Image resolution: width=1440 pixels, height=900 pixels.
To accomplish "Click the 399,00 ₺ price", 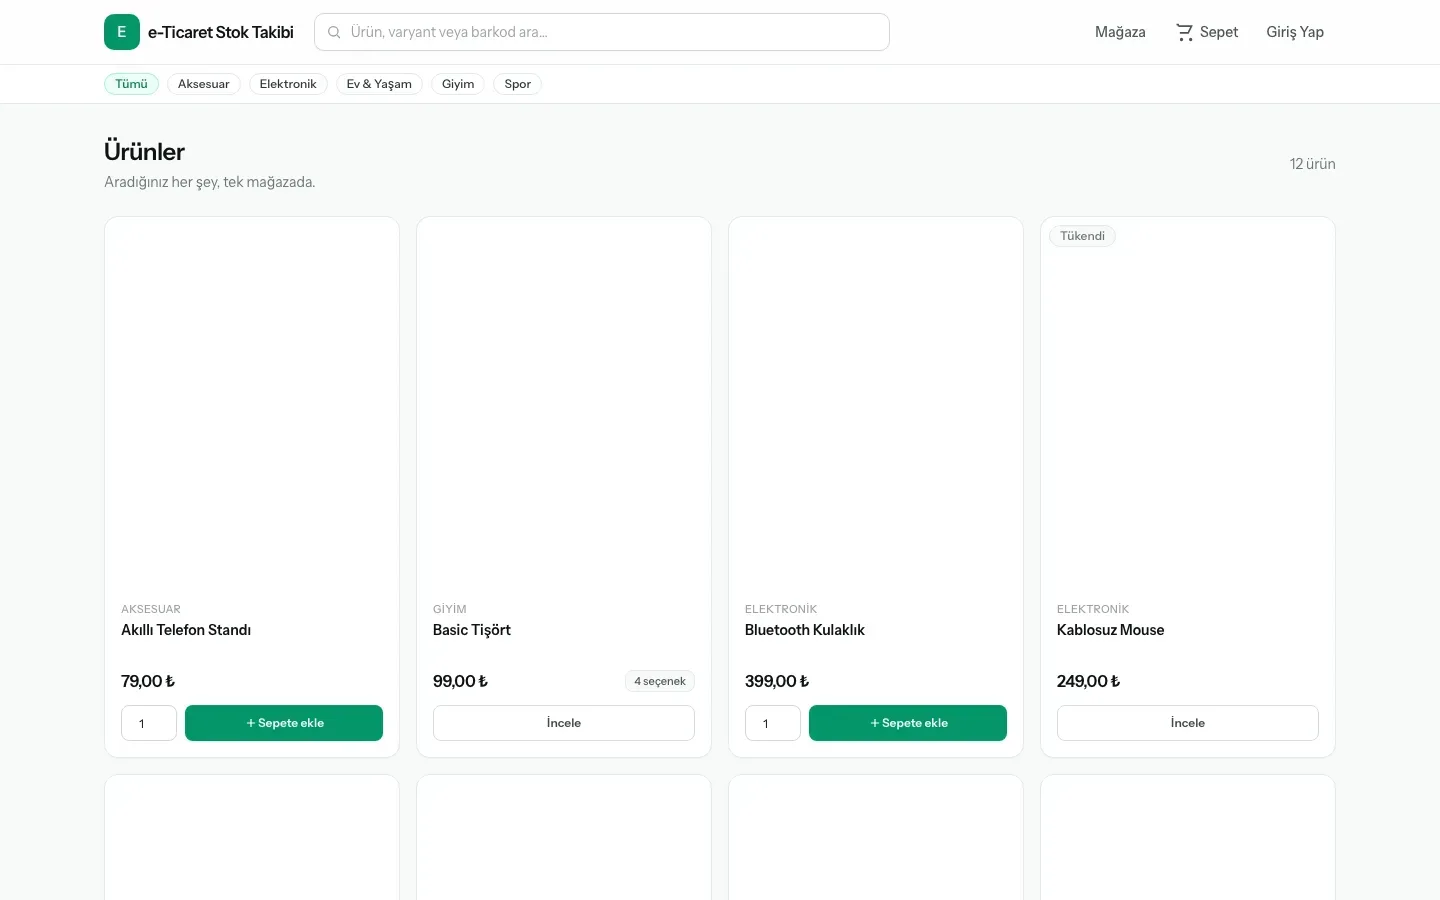I will click(x=777, y=681).
